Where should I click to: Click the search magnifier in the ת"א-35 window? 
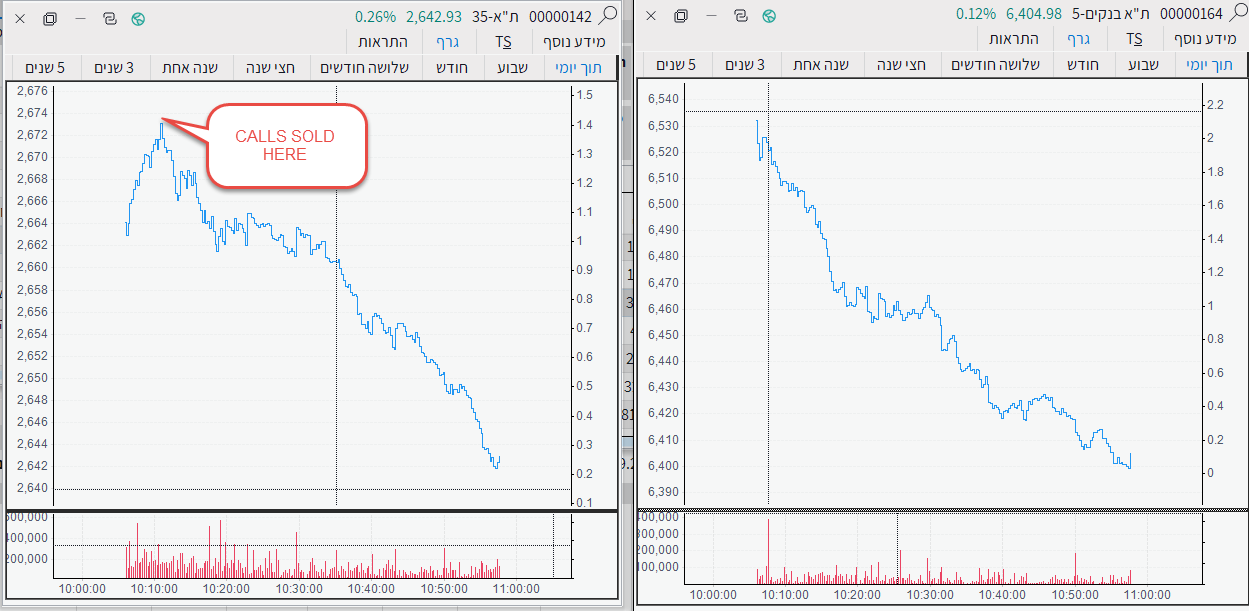607,15
